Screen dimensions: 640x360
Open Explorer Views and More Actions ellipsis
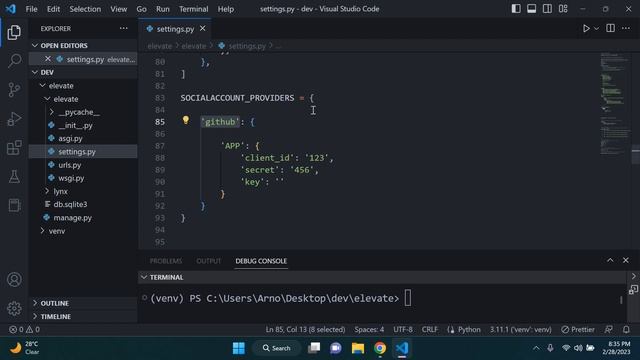(x=123, y=28)
